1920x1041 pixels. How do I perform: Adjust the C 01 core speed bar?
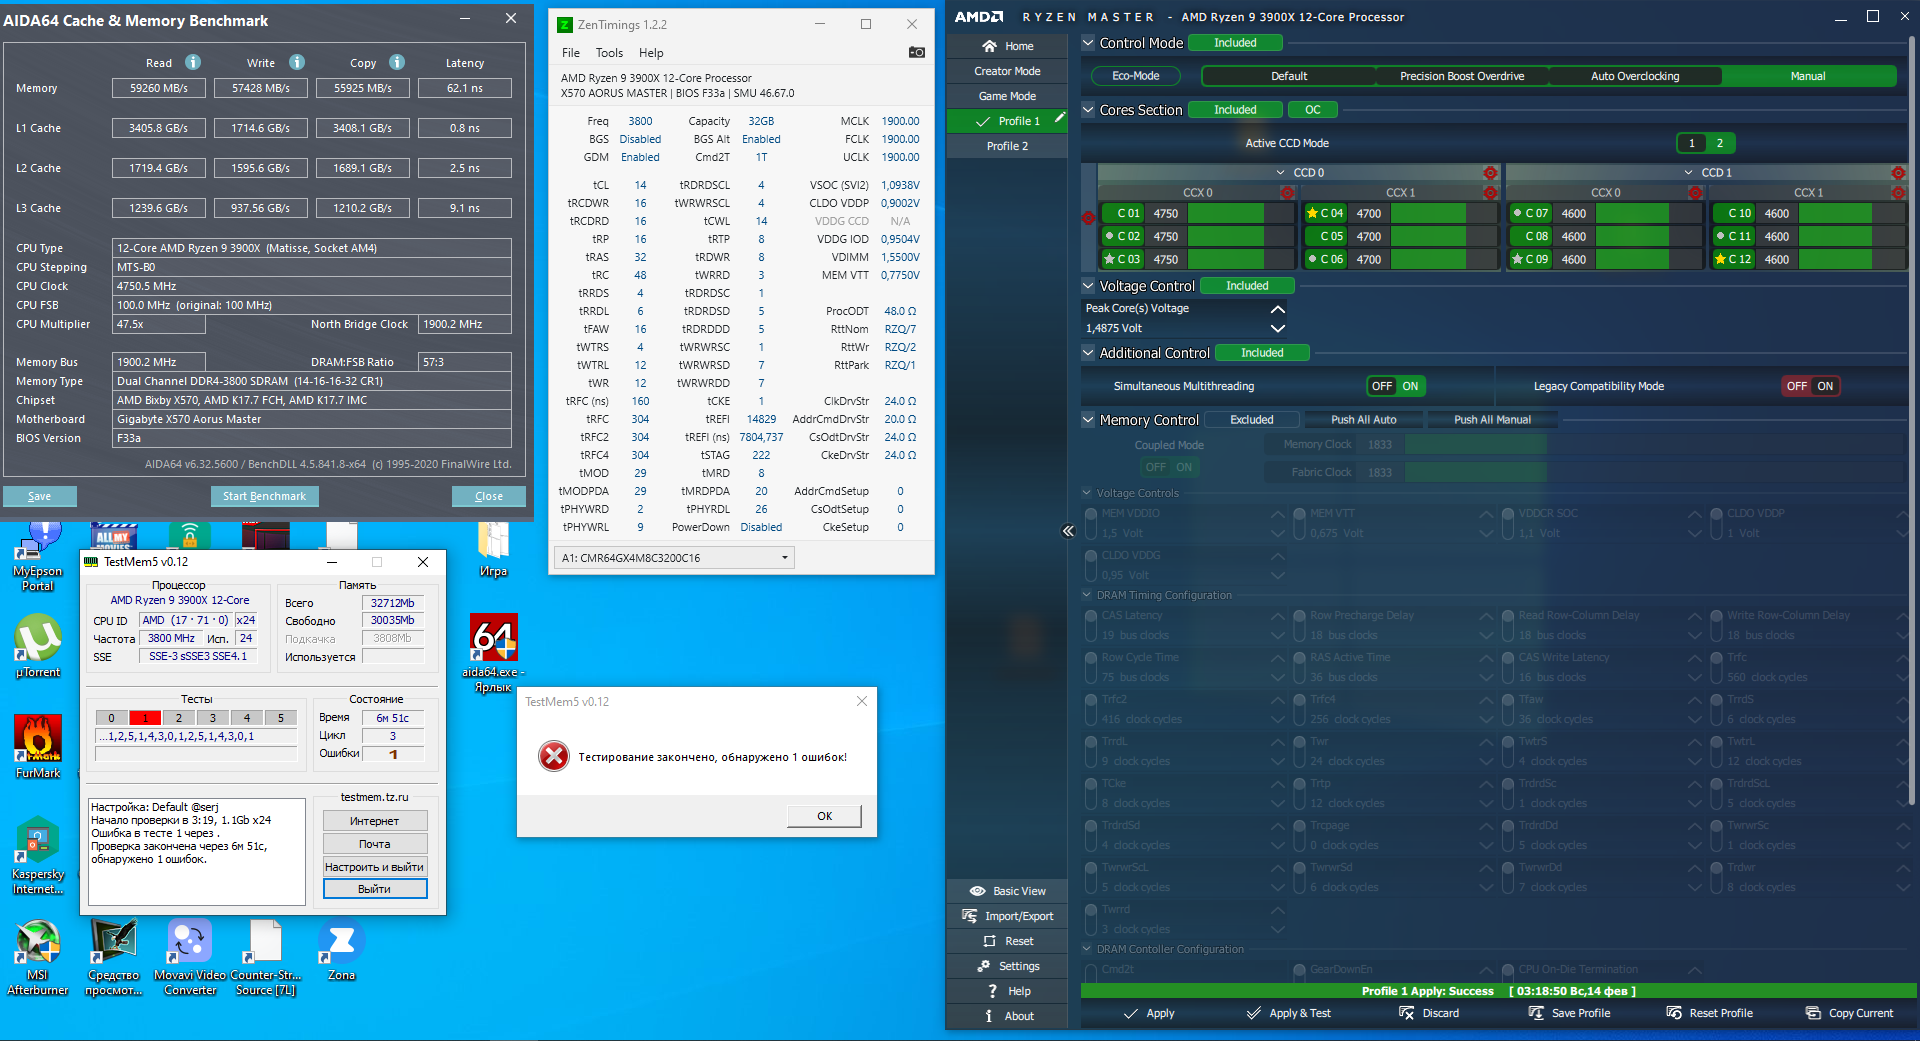[1239, 213]
